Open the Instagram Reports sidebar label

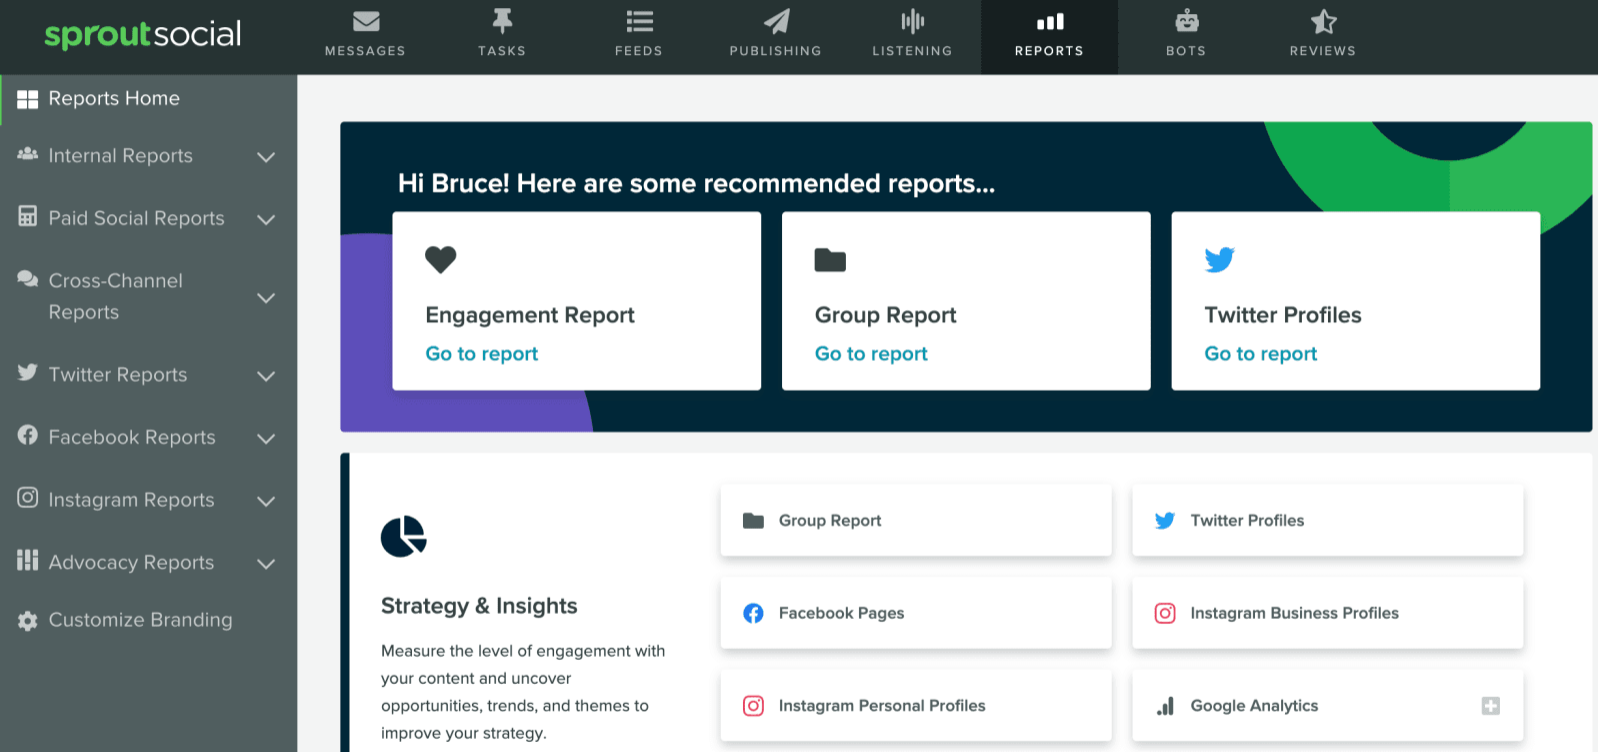131,500
